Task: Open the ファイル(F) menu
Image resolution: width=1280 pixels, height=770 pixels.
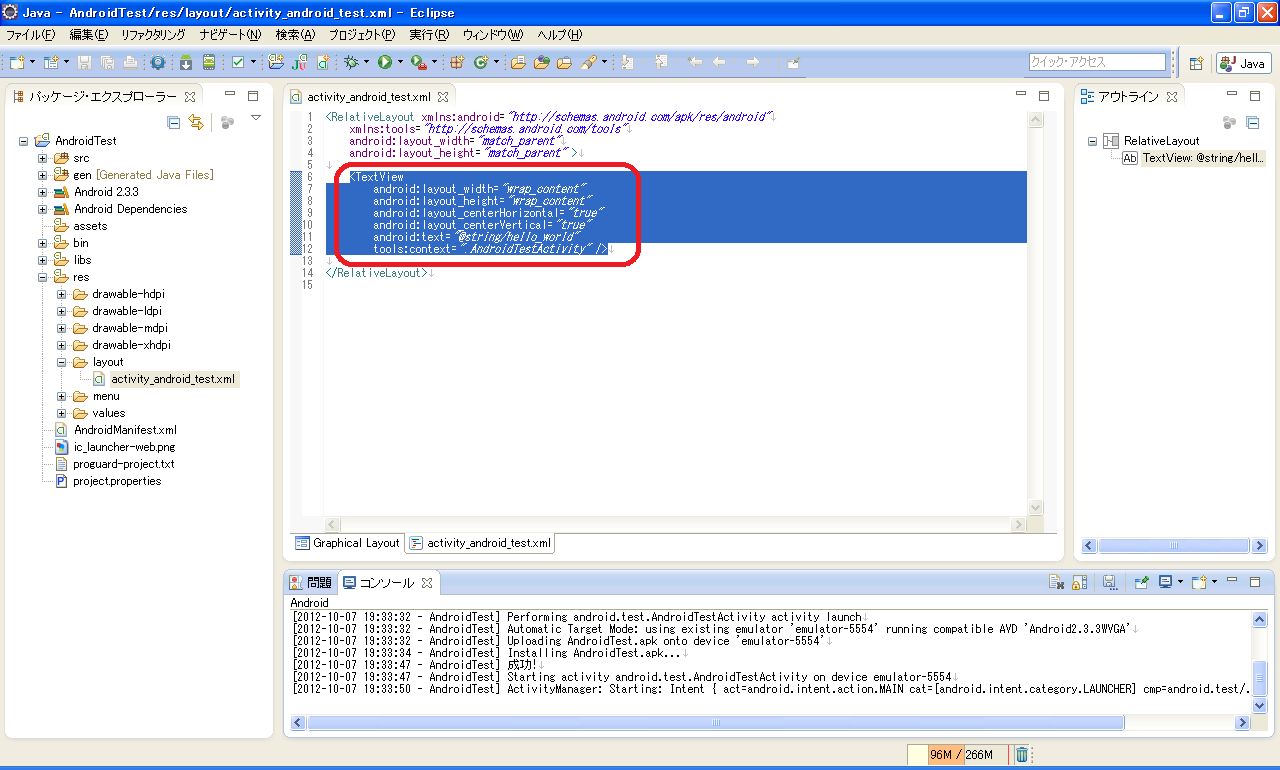Action: point(31,34)
